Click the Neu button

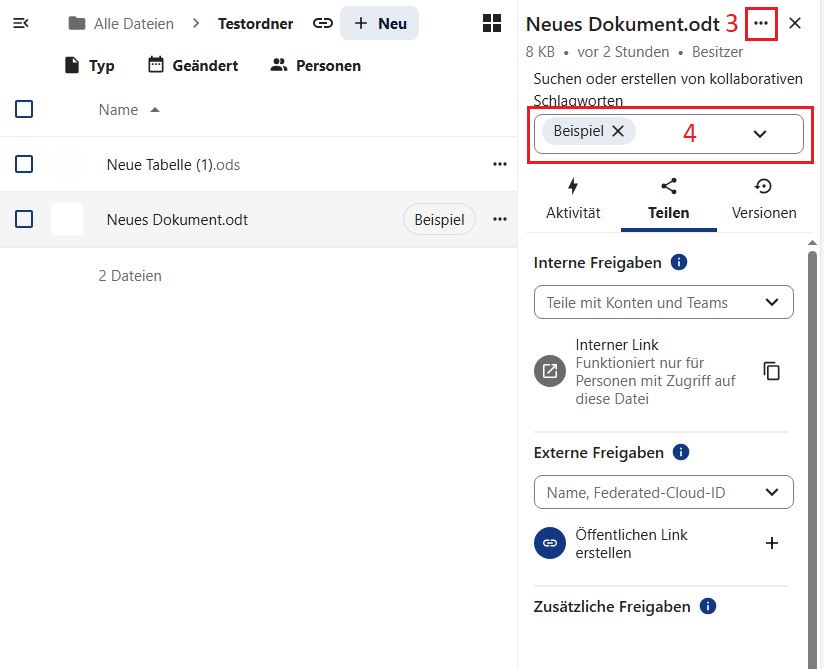[x=379, y=23]
